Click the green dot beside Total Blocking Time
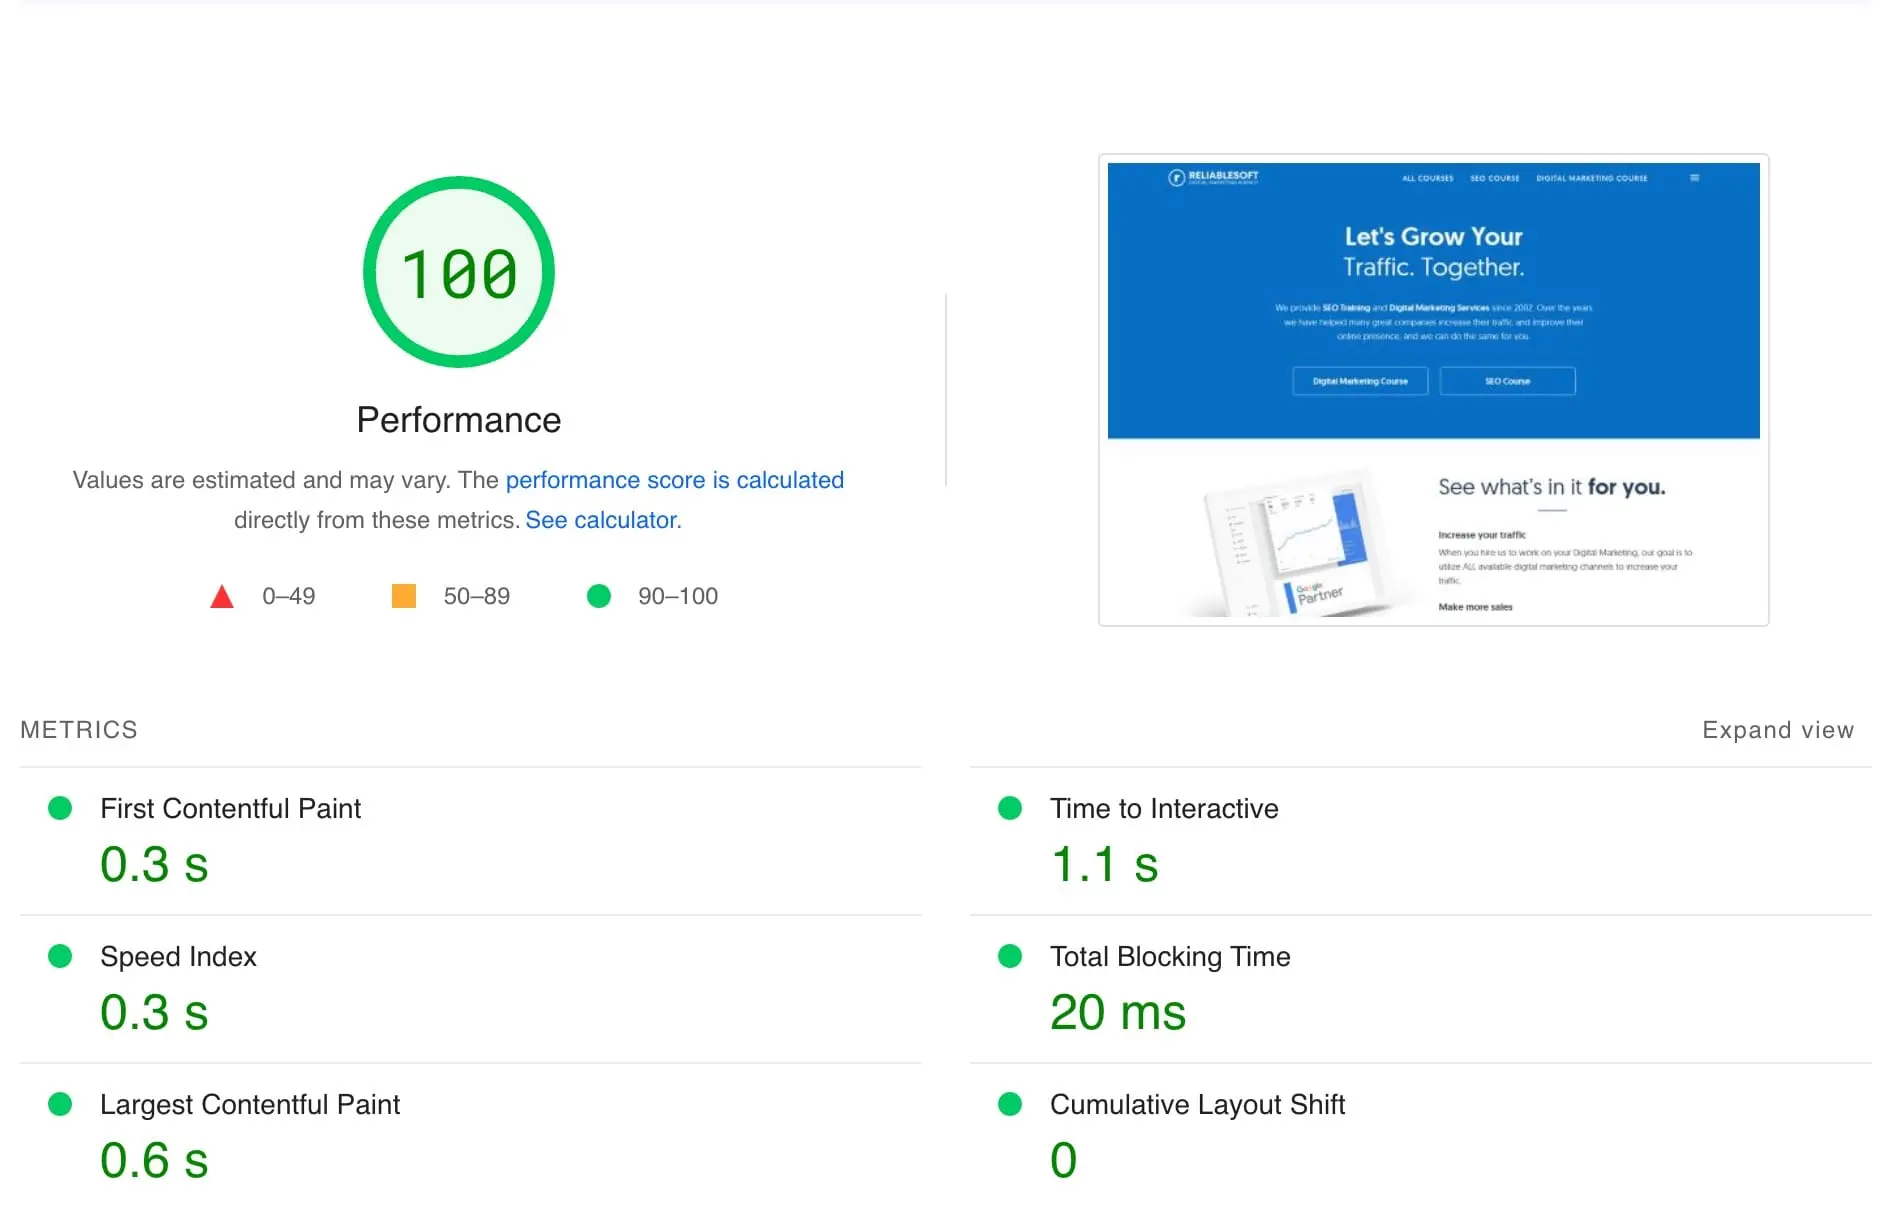Viewport: 1900px width, 1206px height. click(x=1010, y=956)
